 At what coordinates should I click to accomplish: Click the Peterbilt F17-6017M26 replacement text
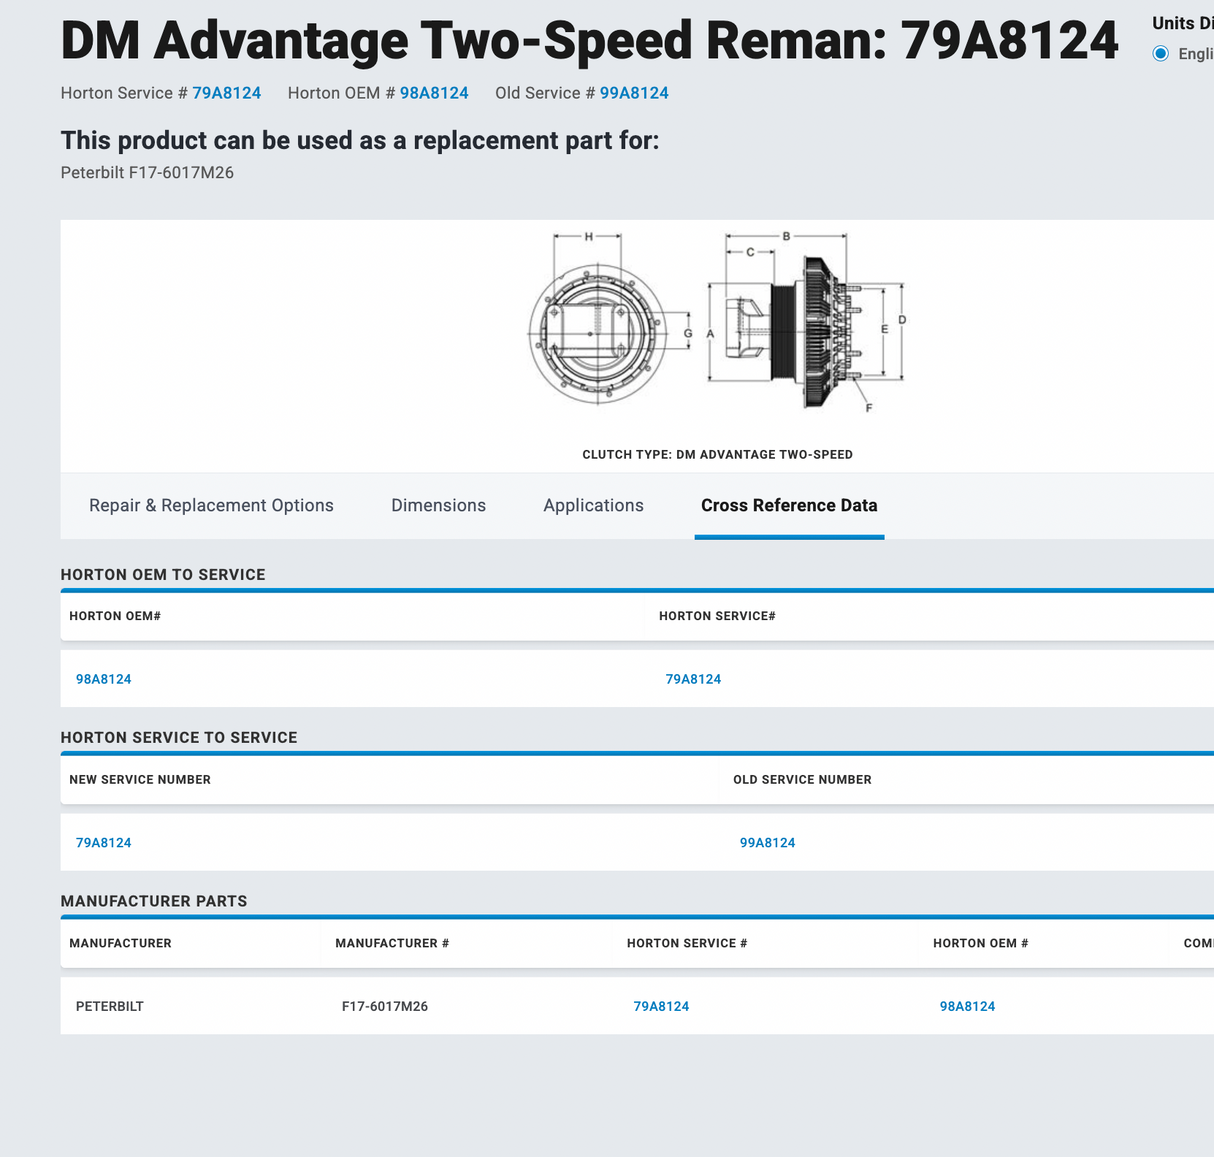[147, 172]
